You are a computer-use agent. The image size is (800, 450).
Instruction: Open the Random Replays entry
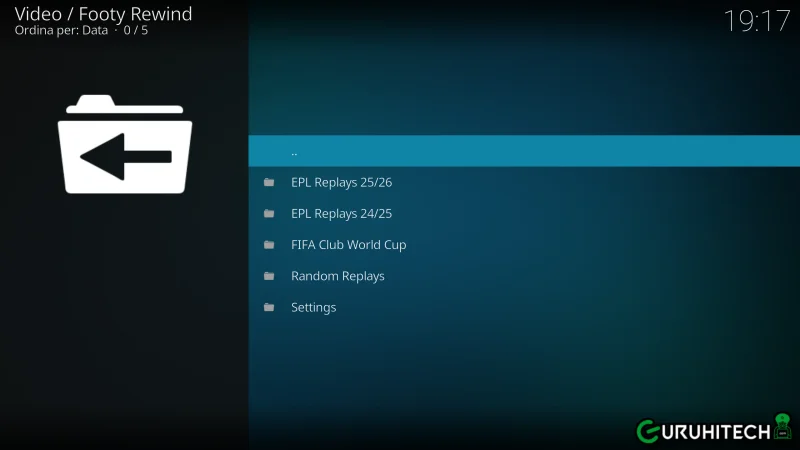coord(524,276)
